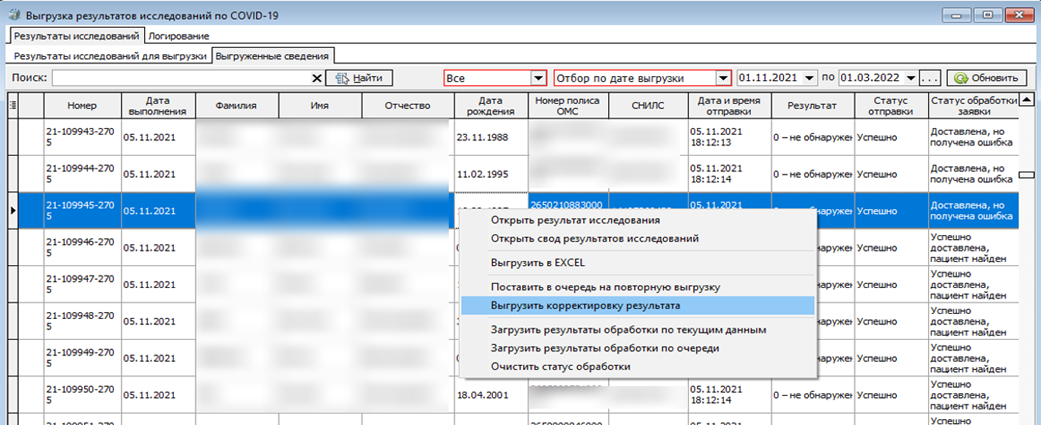The width and height of the screenshot is (1041, 425).
Task: Choose Открыть результат исследования menu entry
Action: (575, 220)
